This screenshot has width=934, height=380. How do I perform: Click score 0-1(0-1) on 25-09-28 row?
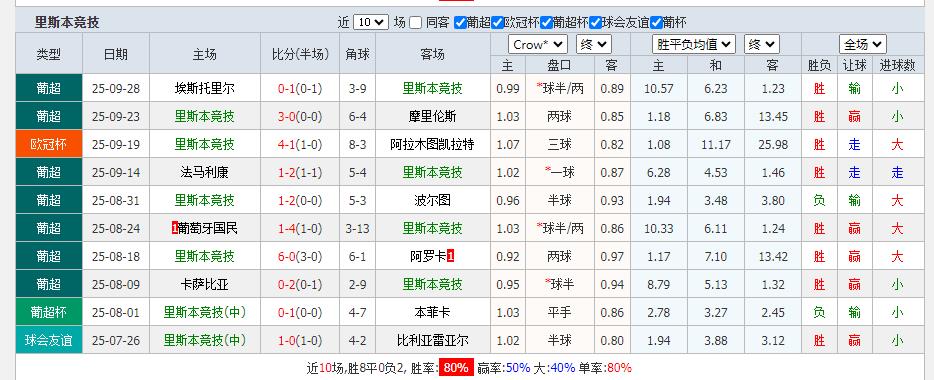(x=300, y=89)
